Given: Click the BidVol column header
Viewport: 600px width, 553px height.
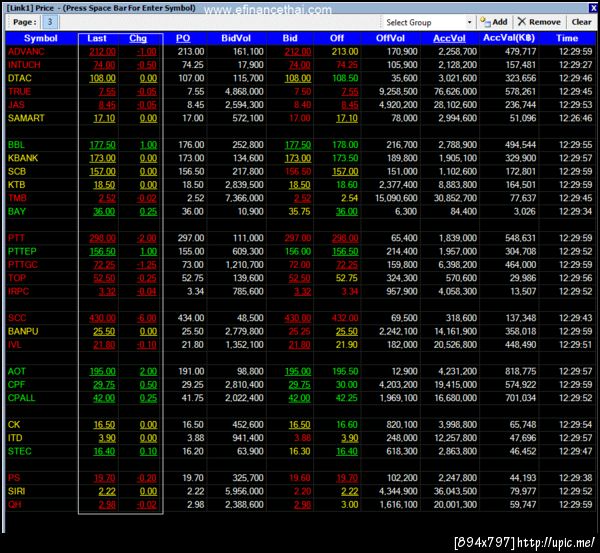Looking at the screenshot, I should click(x=236, y=38).
